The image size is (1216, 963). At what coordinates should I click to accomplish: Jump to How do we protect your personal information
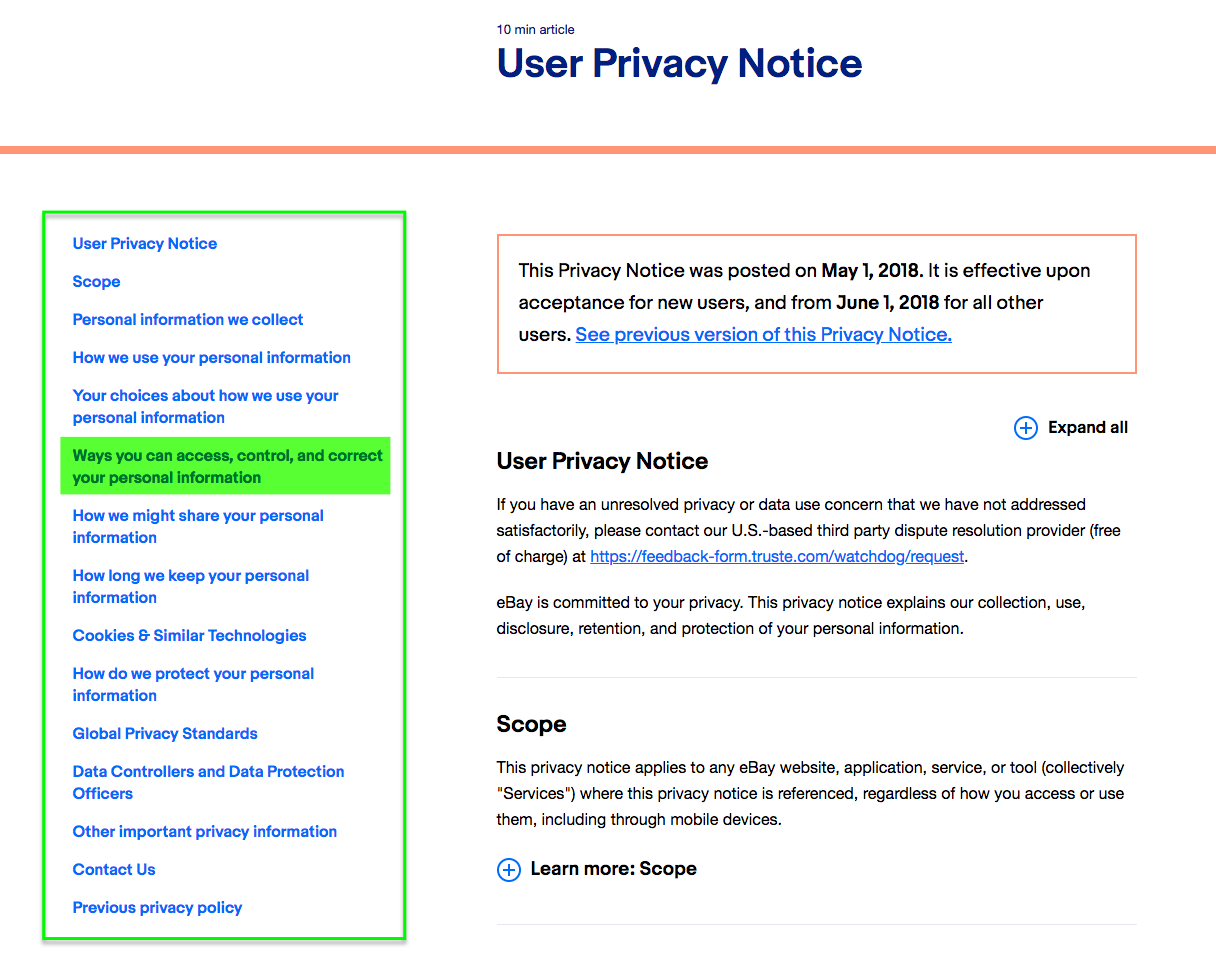click(193, 685)
